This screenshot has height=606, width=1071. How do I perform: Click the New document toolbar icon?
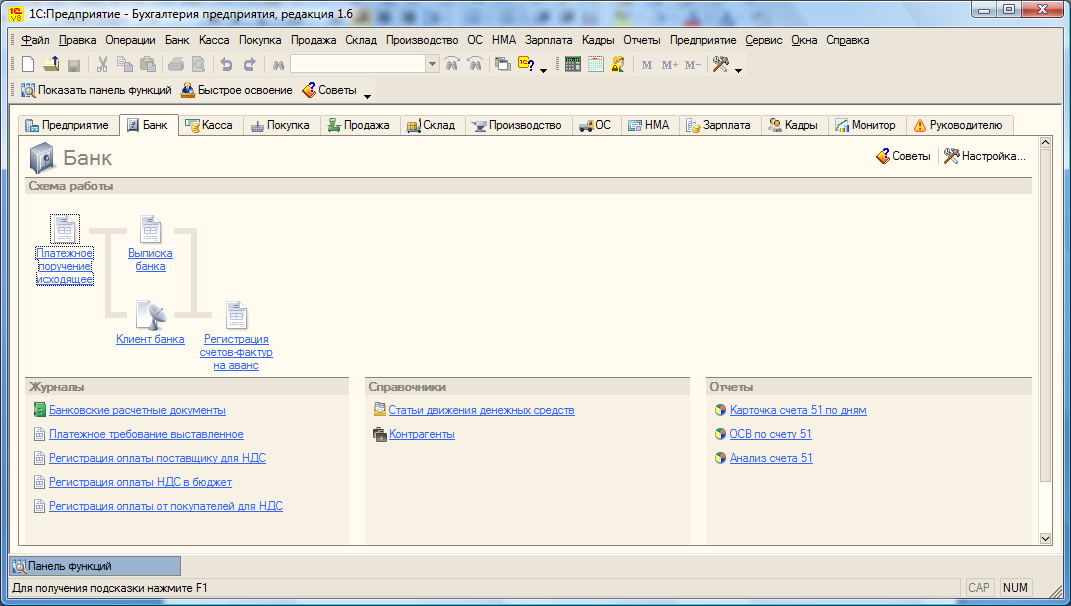coord(28,64)
